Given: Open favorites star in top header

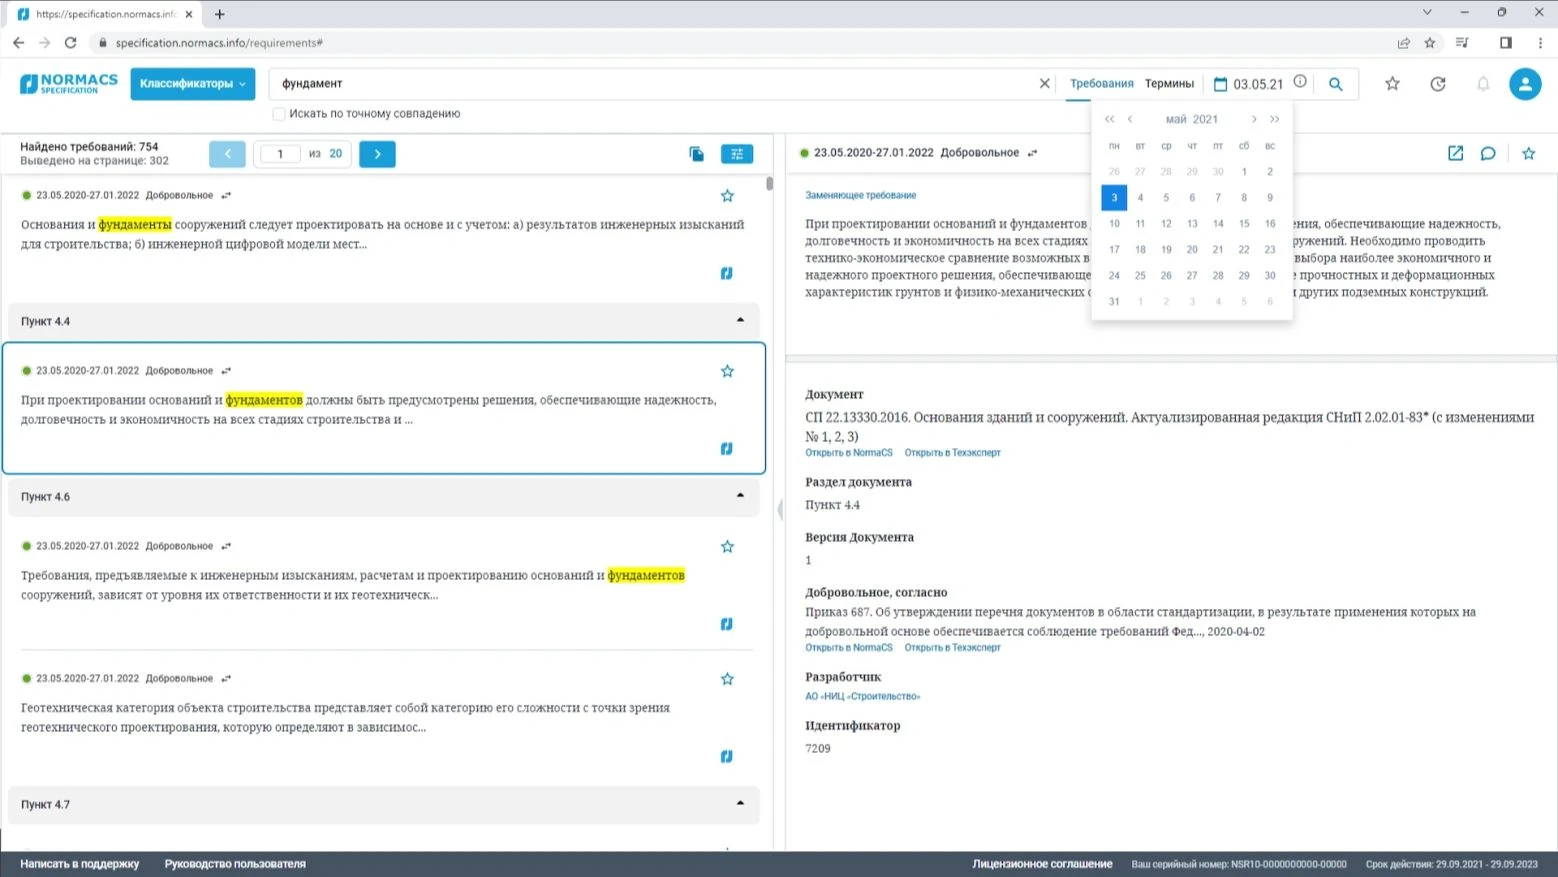Looking at the screenshot, I should [1392, 84].
